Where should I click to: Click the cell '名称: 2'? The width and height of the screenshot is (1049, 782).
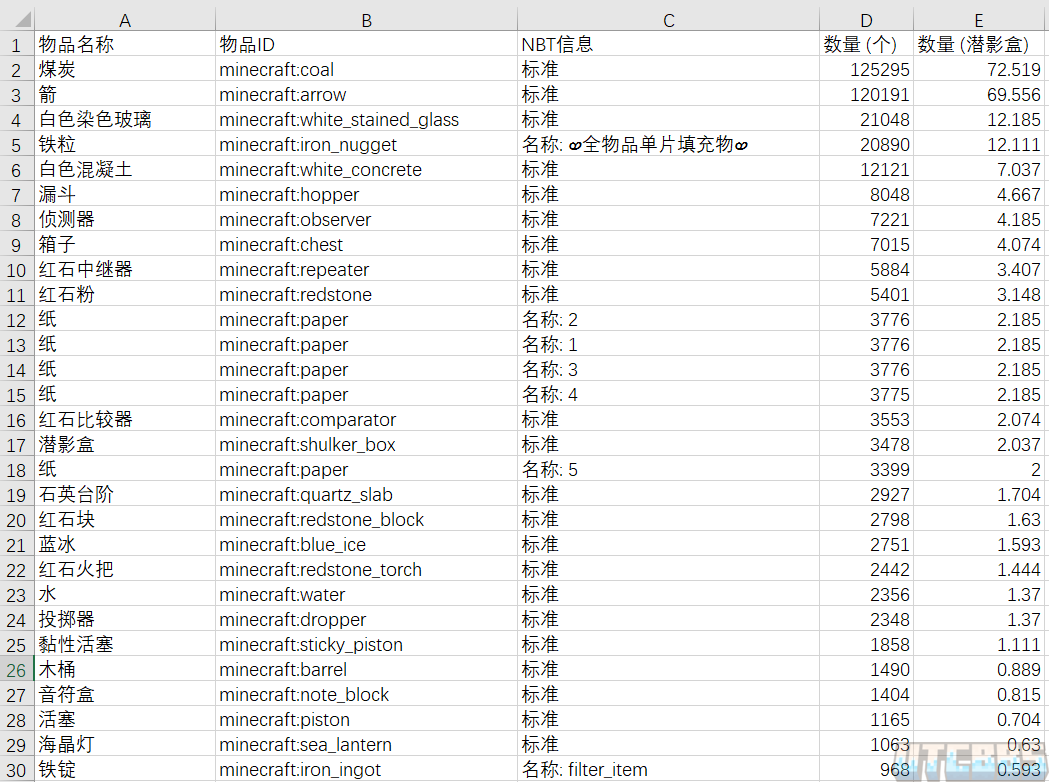click(x=668, y=319)
